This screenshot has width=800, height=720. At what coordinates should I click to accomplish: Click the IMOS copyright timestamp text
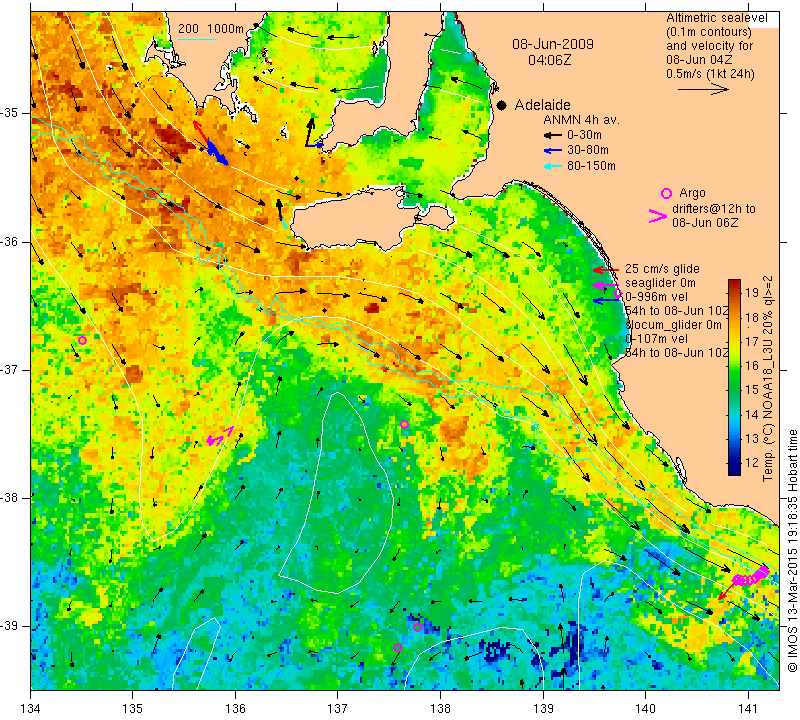point(792,550)
